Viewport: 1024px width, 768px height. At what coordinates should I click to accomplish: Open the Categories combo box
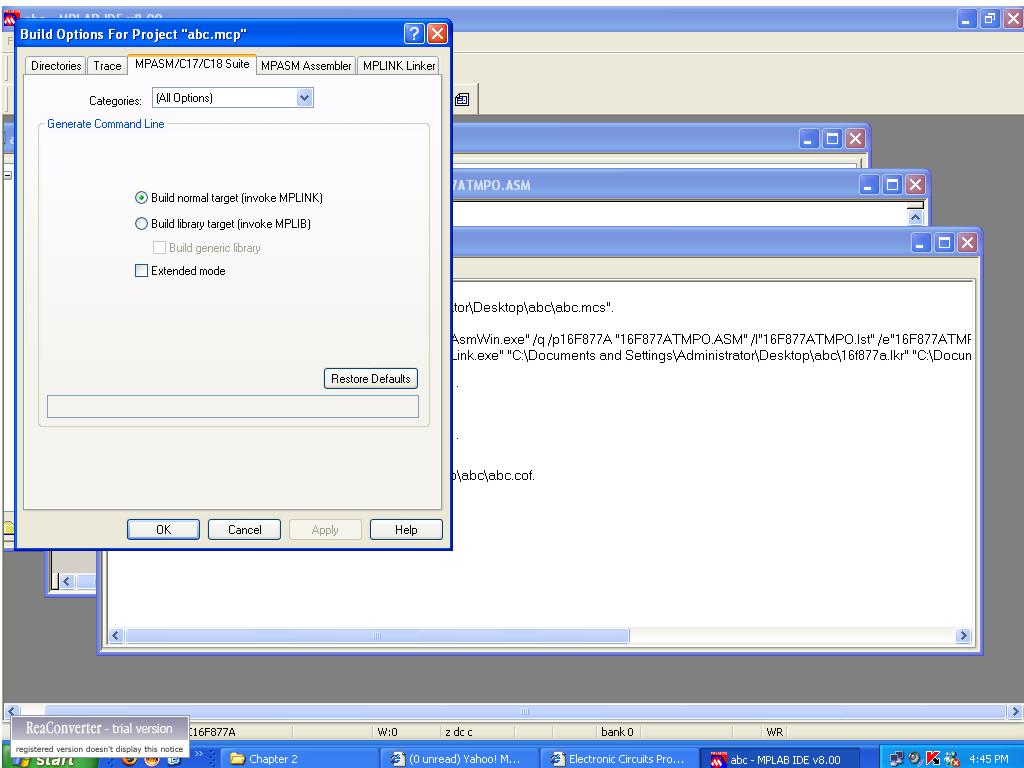[x=232, y=98]
